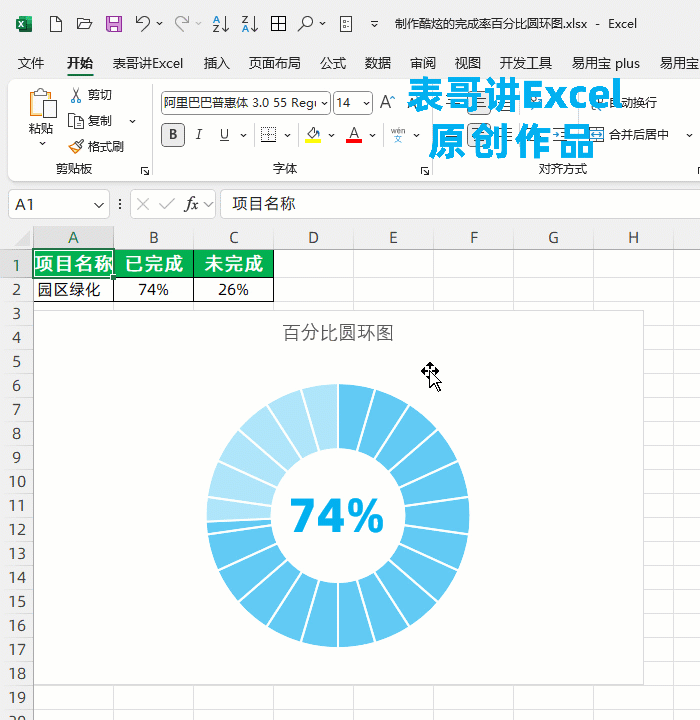700x720 pixels.
Task: Click the insert function fx icon
Action: coord(191,204)
